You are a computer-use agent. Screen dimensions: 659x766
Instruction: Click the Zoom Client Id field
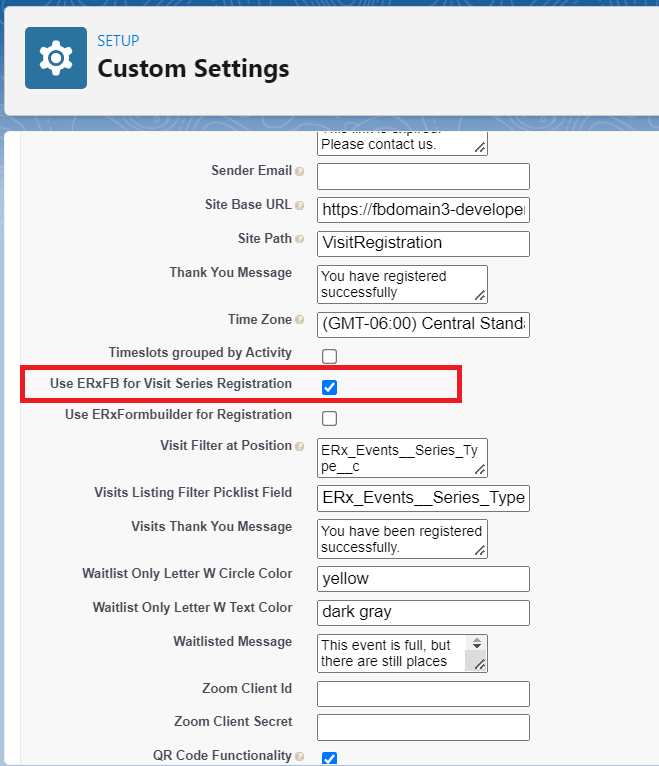coord(423,693)
